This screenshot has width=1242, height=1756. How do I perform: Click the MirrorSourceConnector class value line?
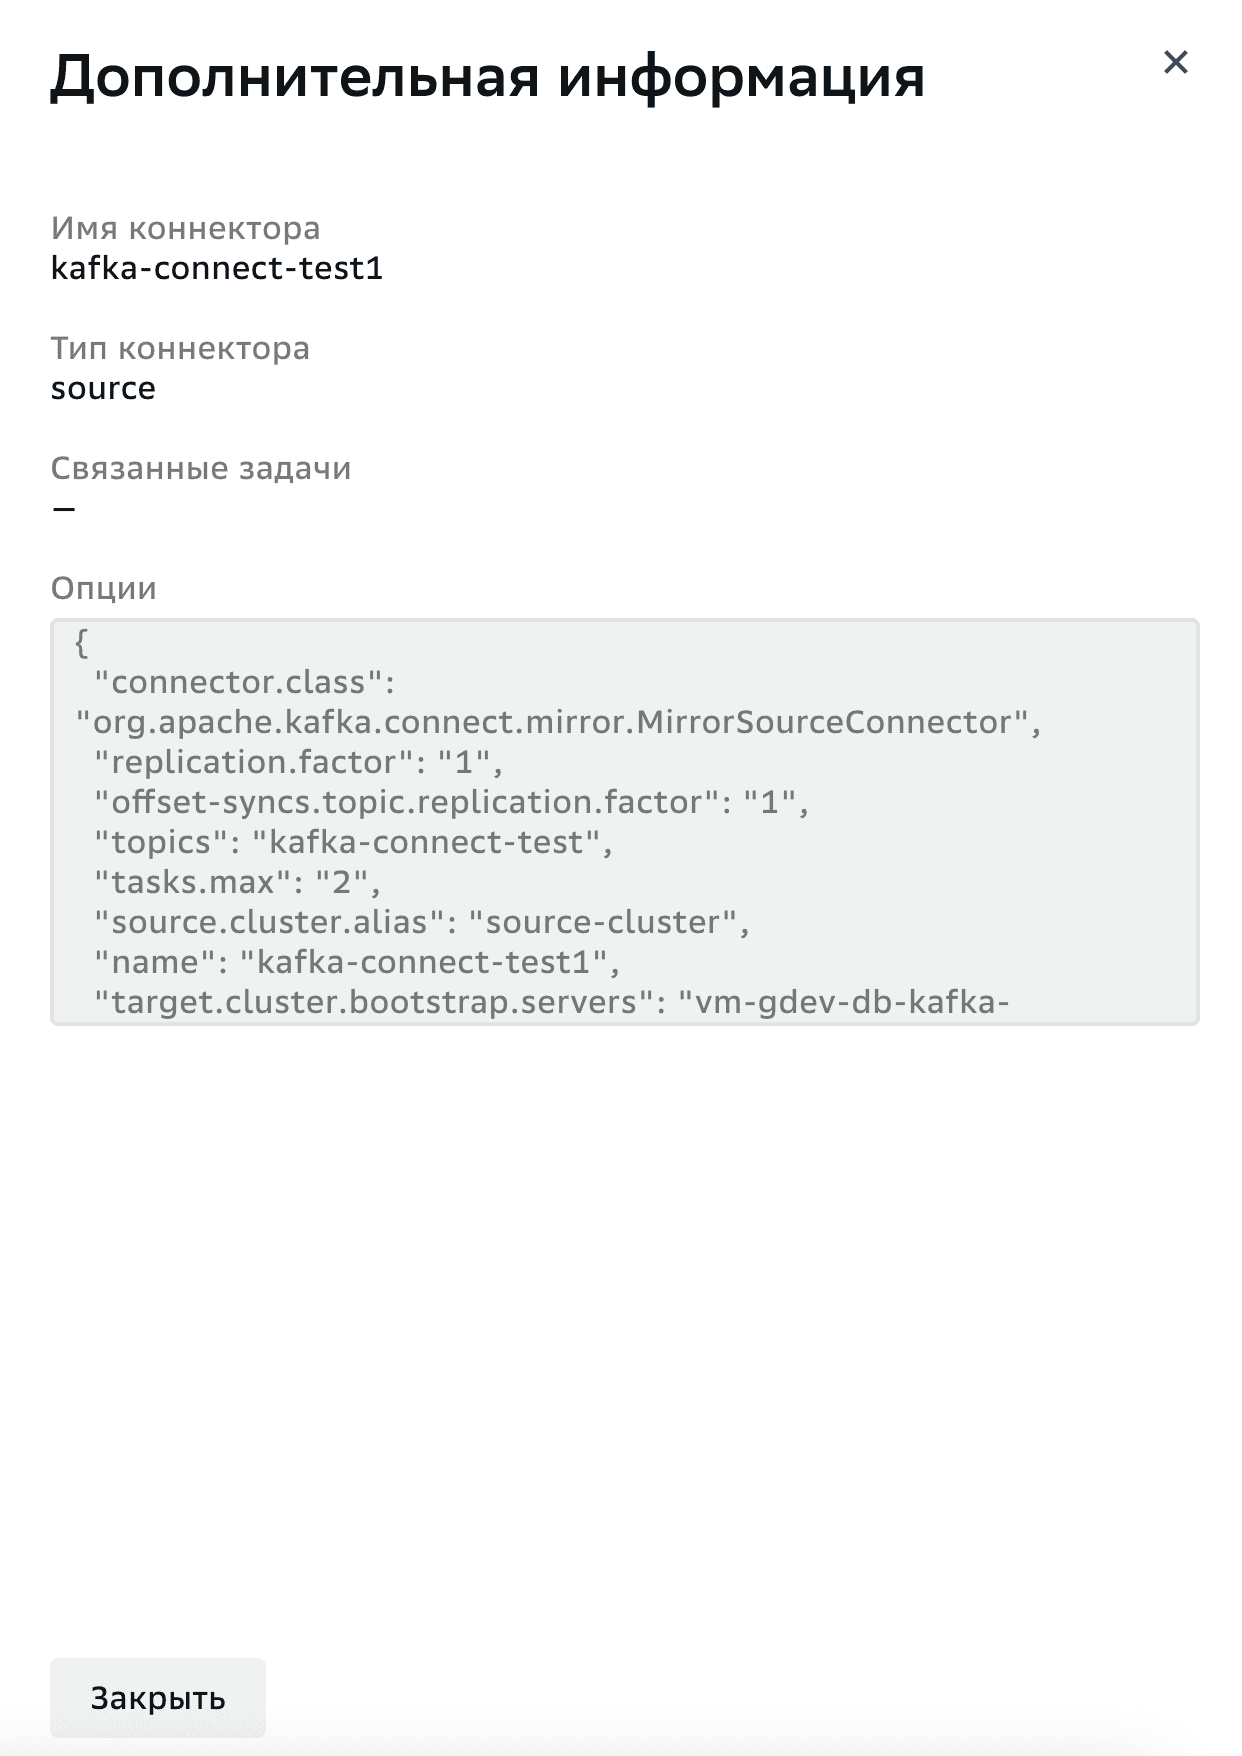coord(558,723)
